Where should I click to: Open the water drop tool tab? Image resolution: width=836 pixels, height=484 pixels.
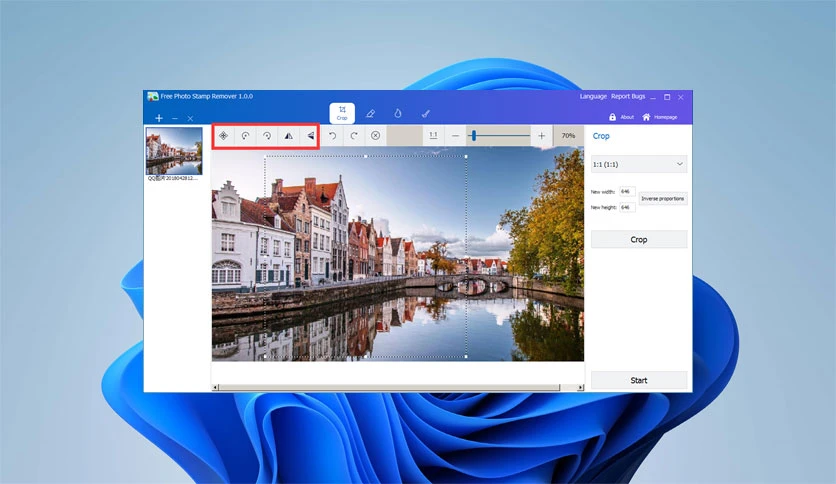(398, 114)
